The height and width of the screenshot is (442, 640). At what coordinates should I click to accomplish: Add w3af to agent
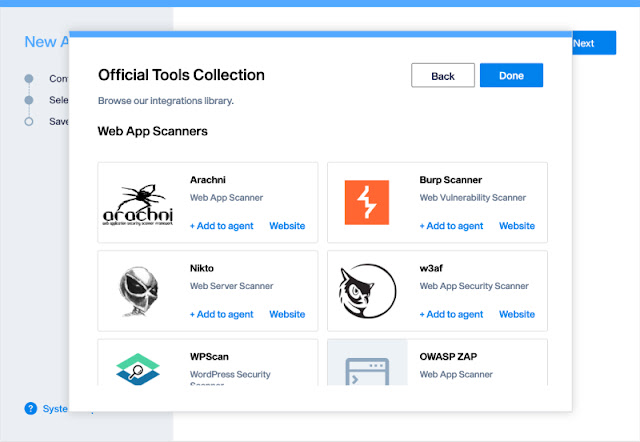(451, 314)
